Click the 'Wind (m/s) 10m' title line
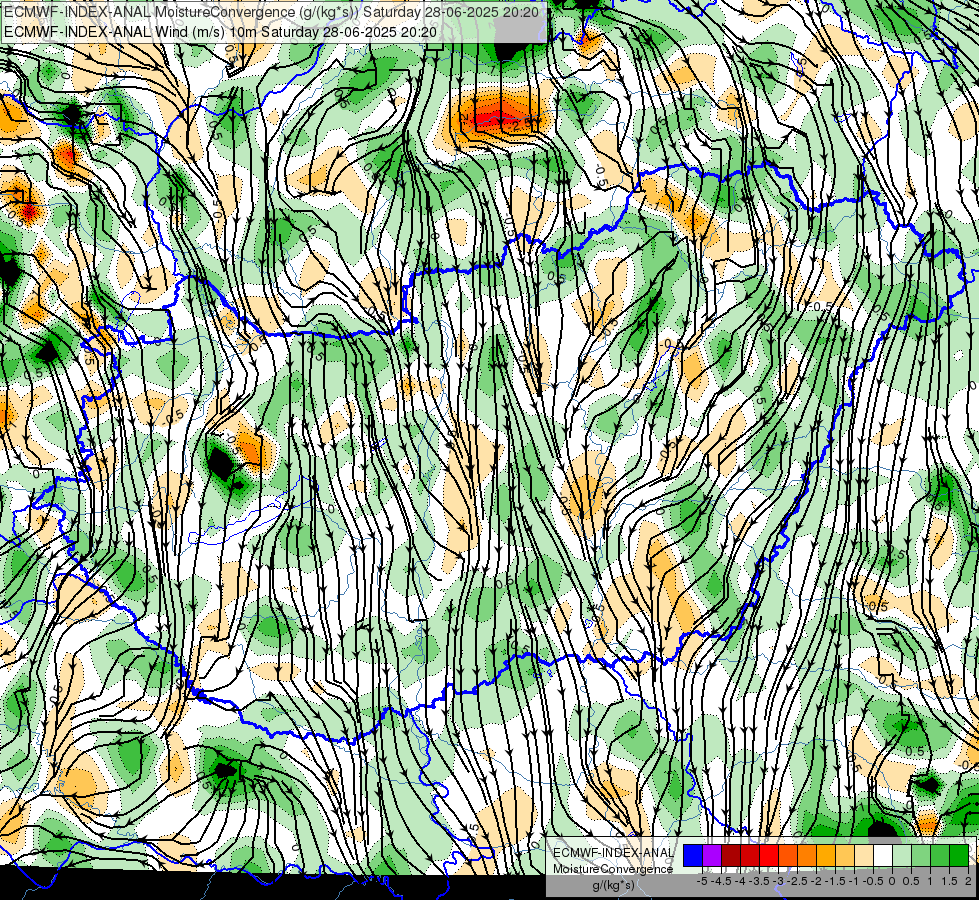The height and width of the screenshot is (900, 979). (220, 31)
